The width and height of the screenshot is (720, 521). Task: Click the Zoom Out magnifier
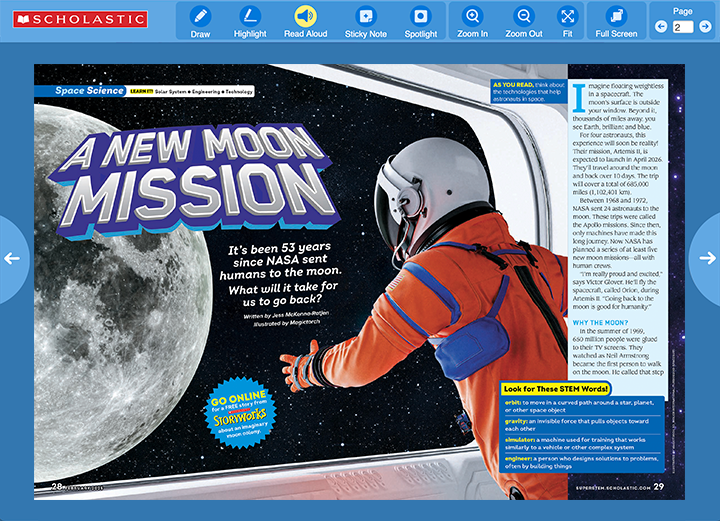click(x=523, y=22)
